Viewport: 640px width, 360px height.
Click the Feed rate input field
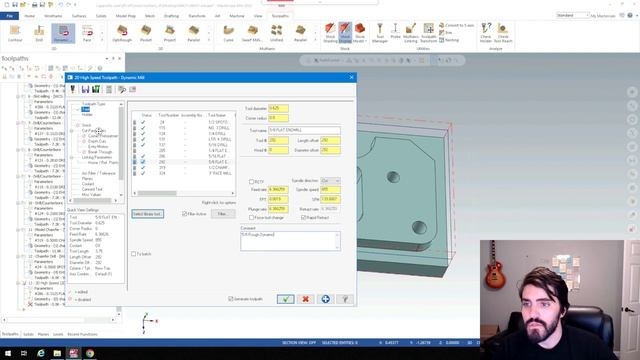(278, 189)
